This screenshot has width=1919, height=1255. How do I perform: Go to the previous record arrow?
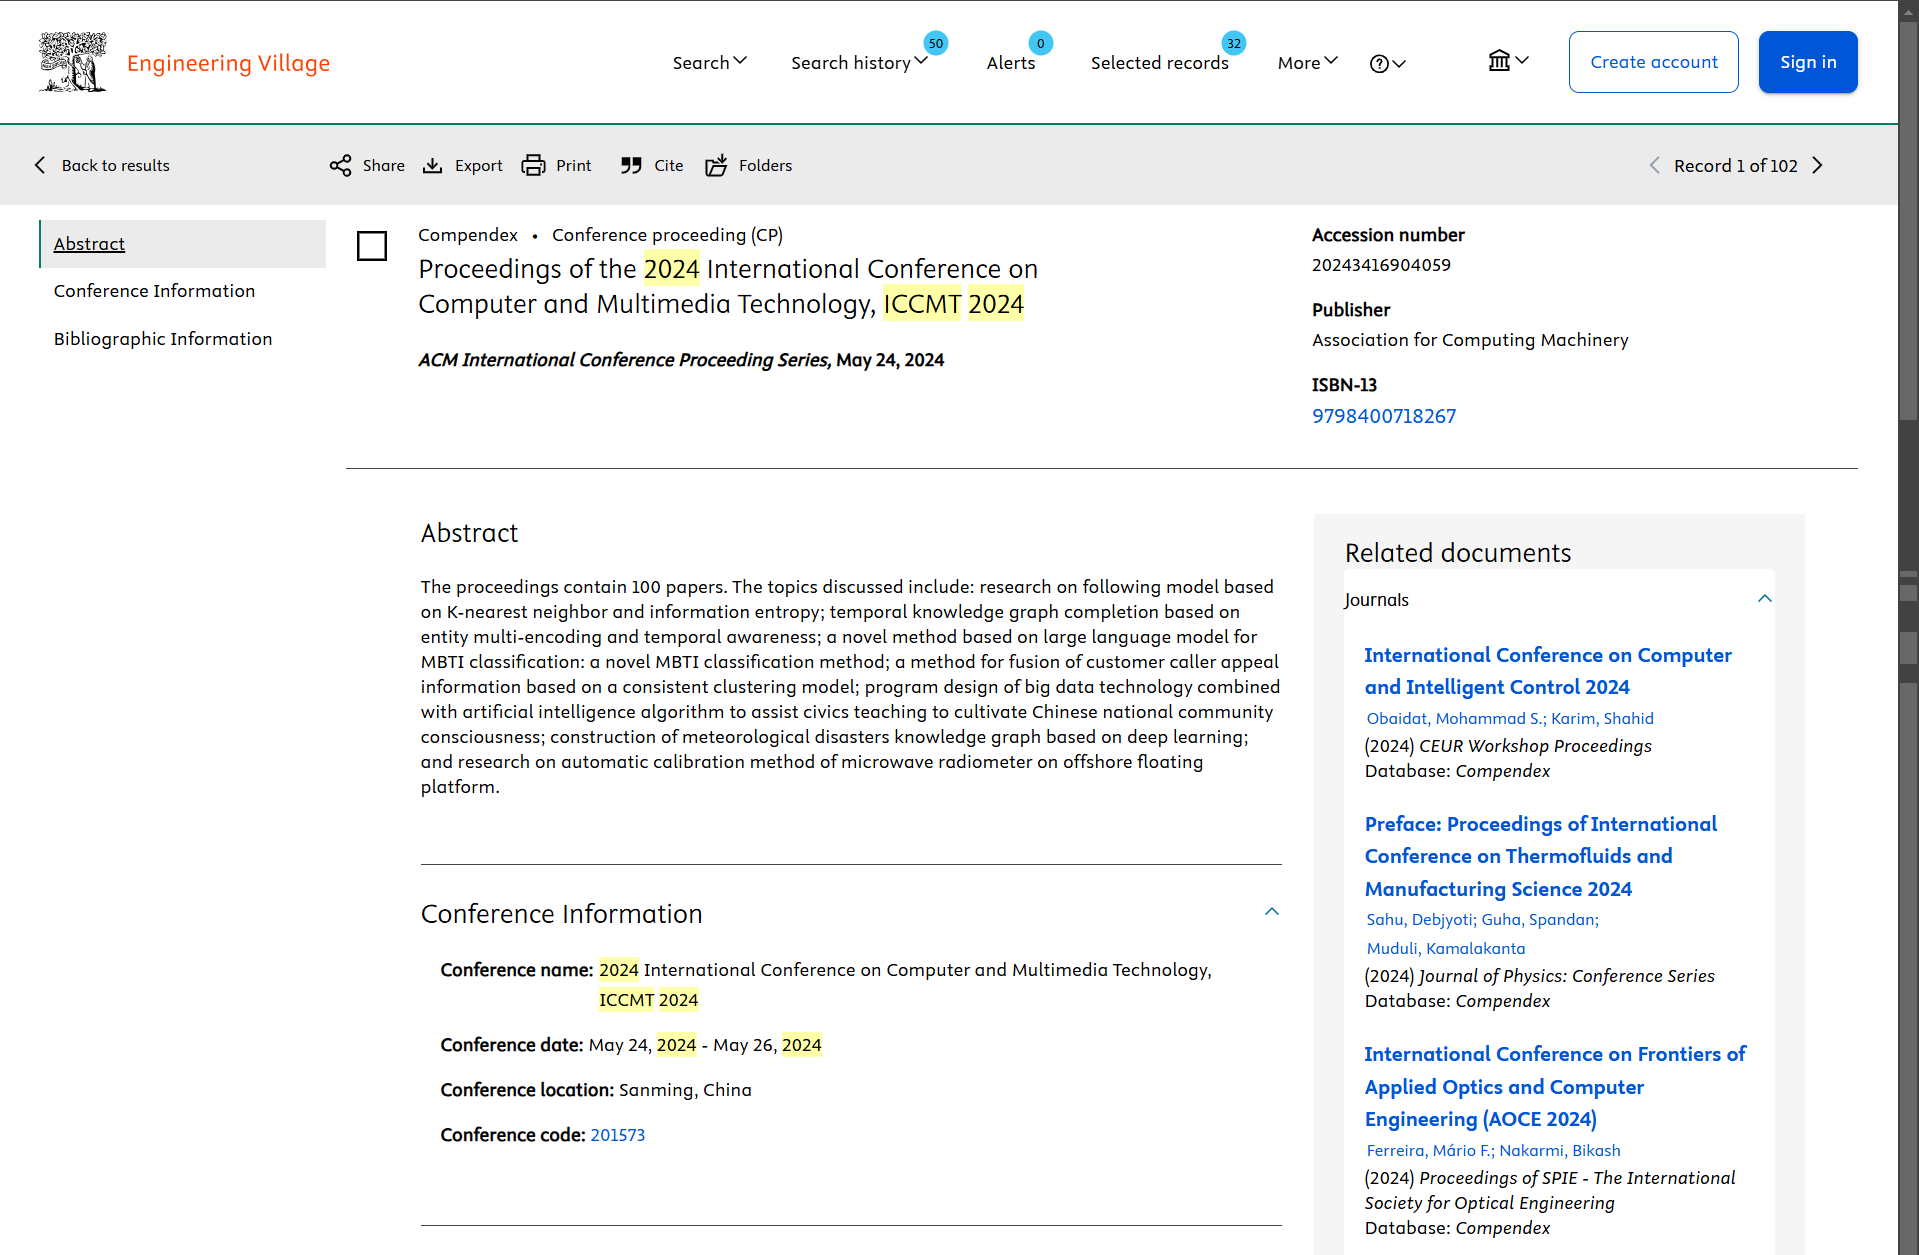pos(1654,166)
